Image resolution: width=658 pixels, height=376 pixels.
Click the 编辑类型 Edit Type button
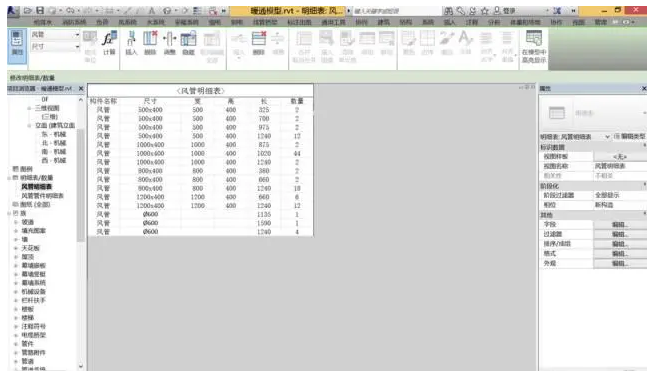[629, 136]
